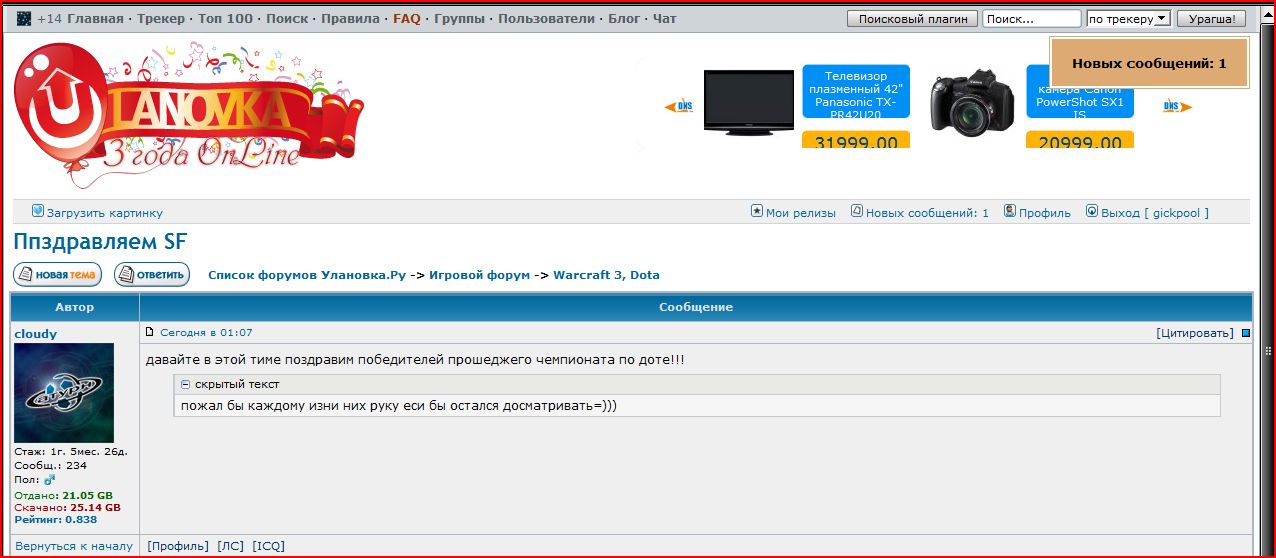The image size is (1276, 558).
Task: Open FAQ in top menu
Action: 407,19
